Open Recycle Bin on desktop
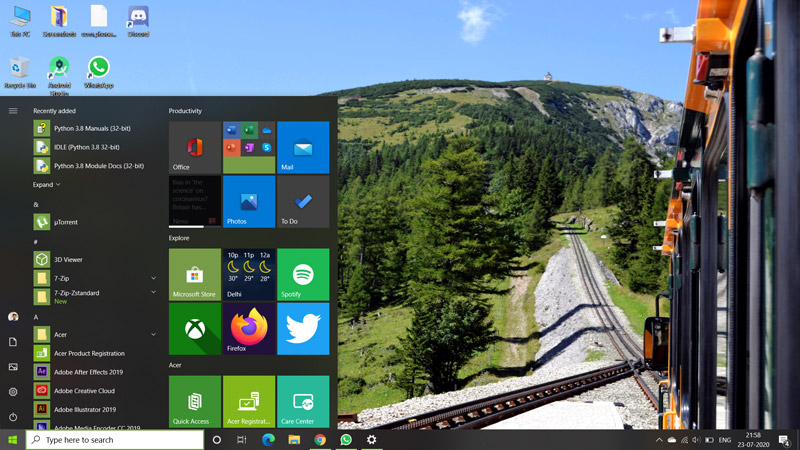 click(20, 72)
